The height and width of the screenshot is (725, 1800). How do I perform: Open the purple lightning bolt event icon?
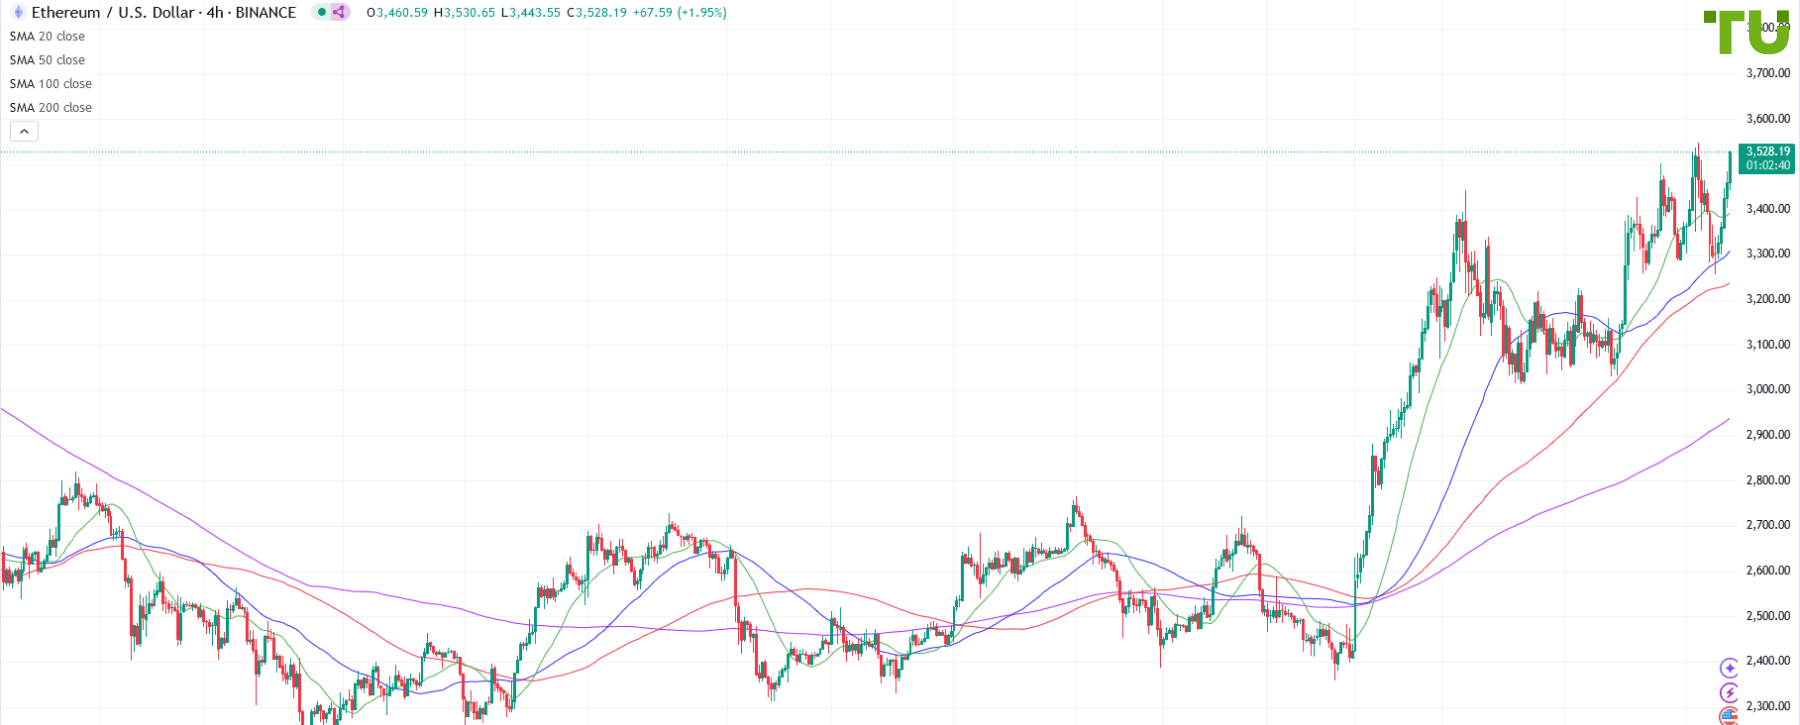[x=1729, y=692]
